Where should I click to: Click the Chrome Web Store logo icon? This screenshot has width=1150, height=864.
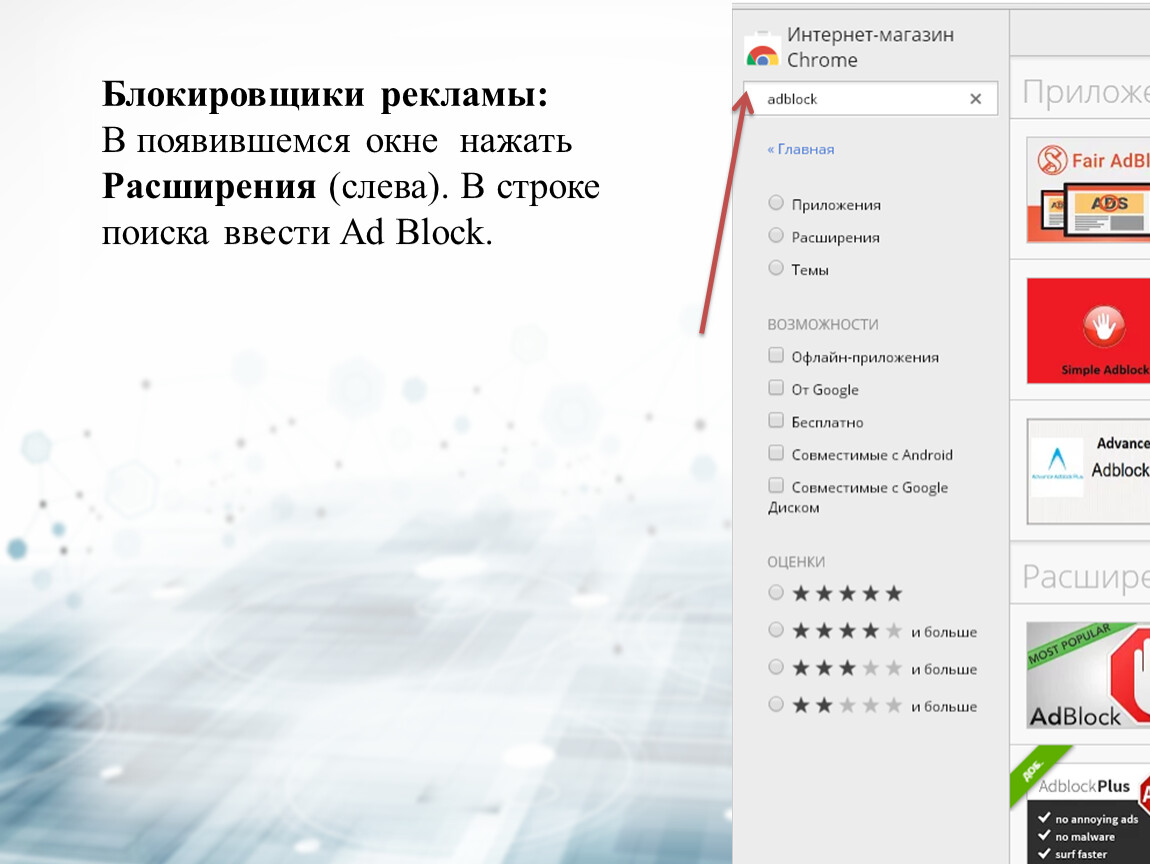pos(762,49)
